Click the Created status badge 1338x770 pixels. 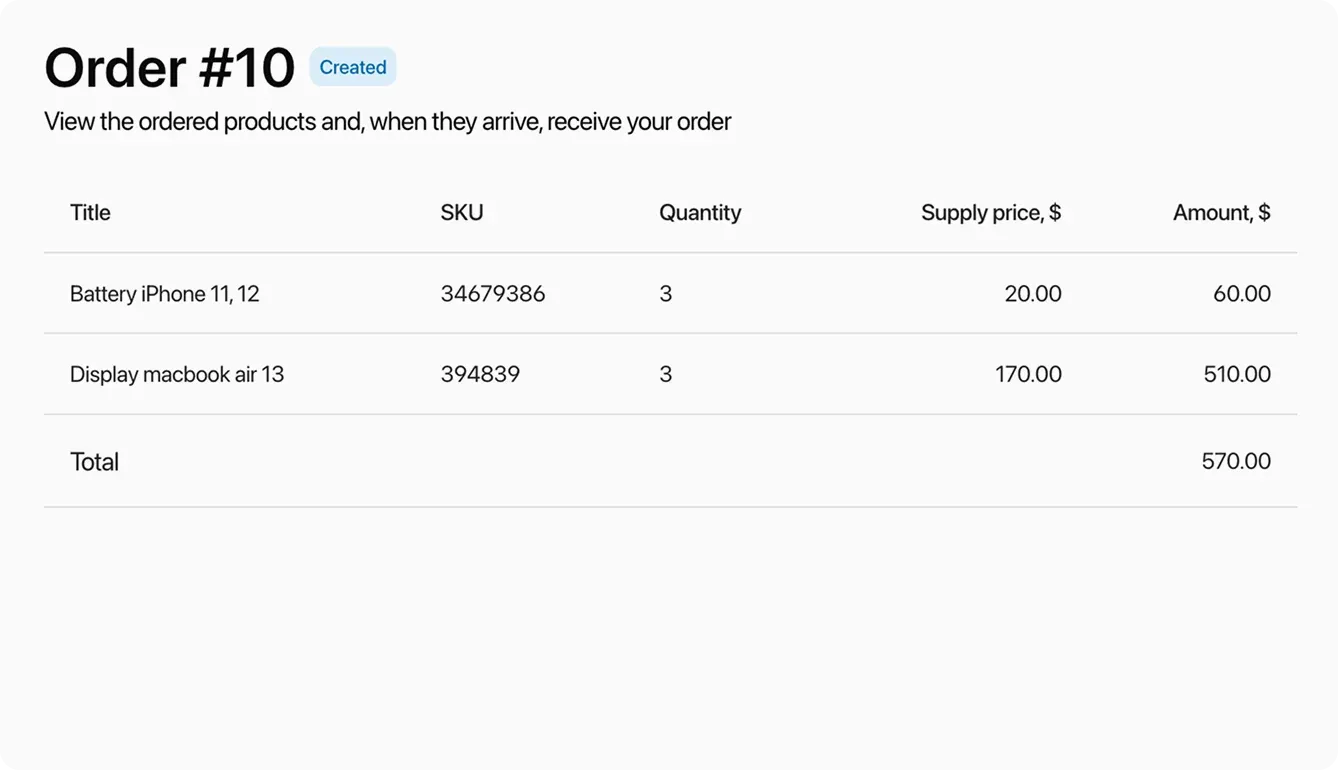352,67
